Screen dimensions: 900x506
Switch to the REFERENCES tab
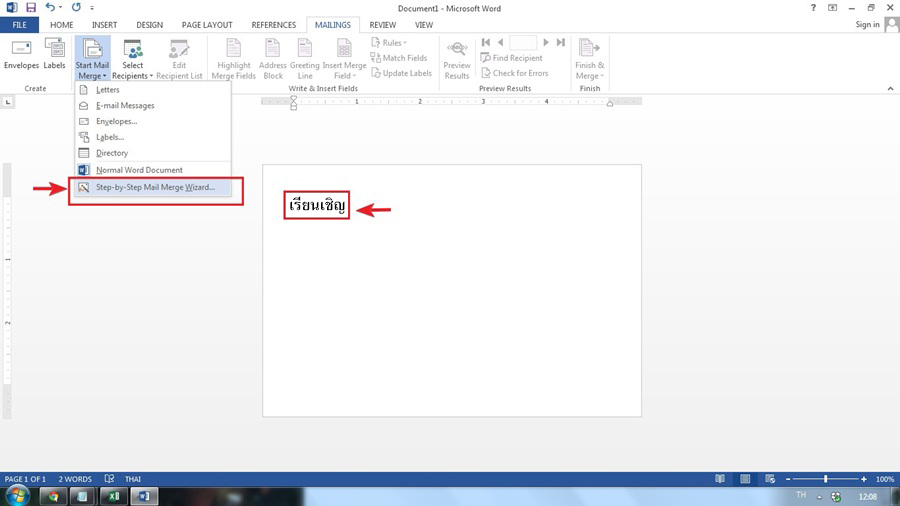(274, 25)
